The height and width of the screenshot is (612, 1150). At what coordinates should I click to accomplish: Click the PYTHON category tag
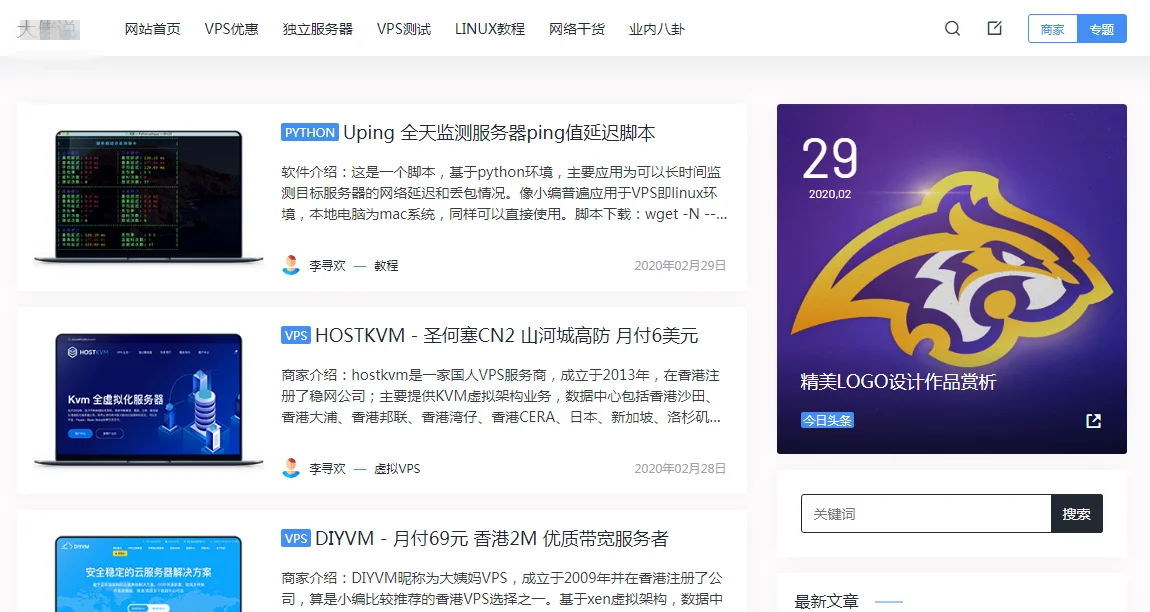[310, 132]
